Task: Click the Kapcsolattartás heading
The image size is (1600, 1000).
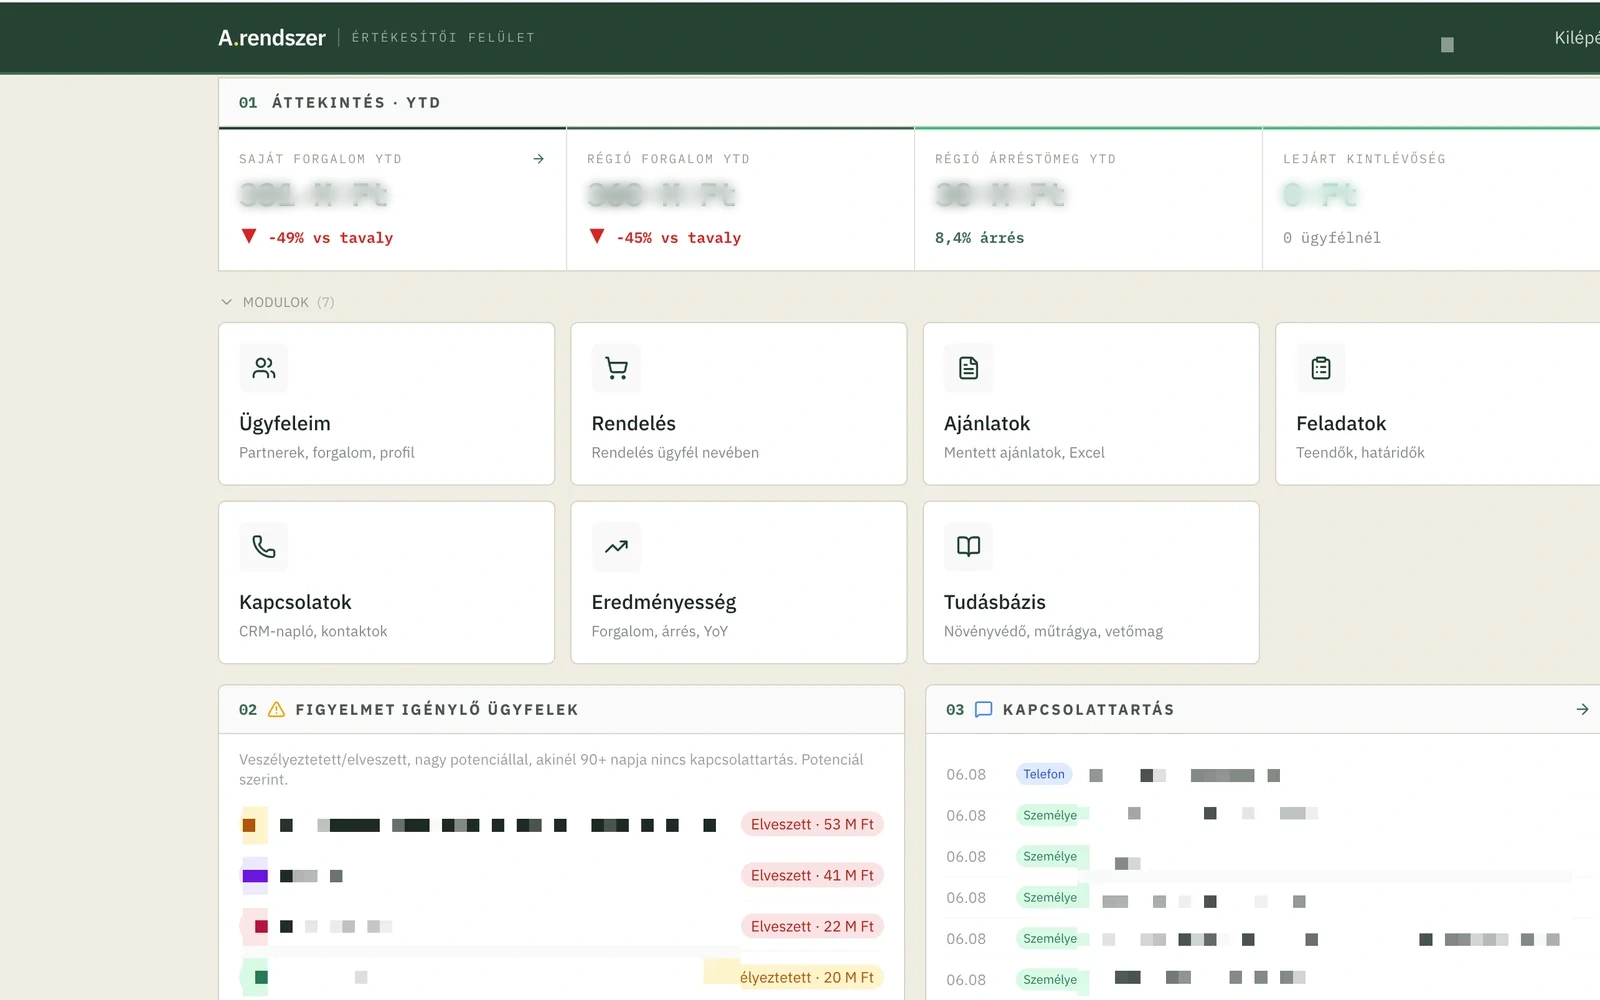Action: pyautogui.click(x=1088, y=709)
